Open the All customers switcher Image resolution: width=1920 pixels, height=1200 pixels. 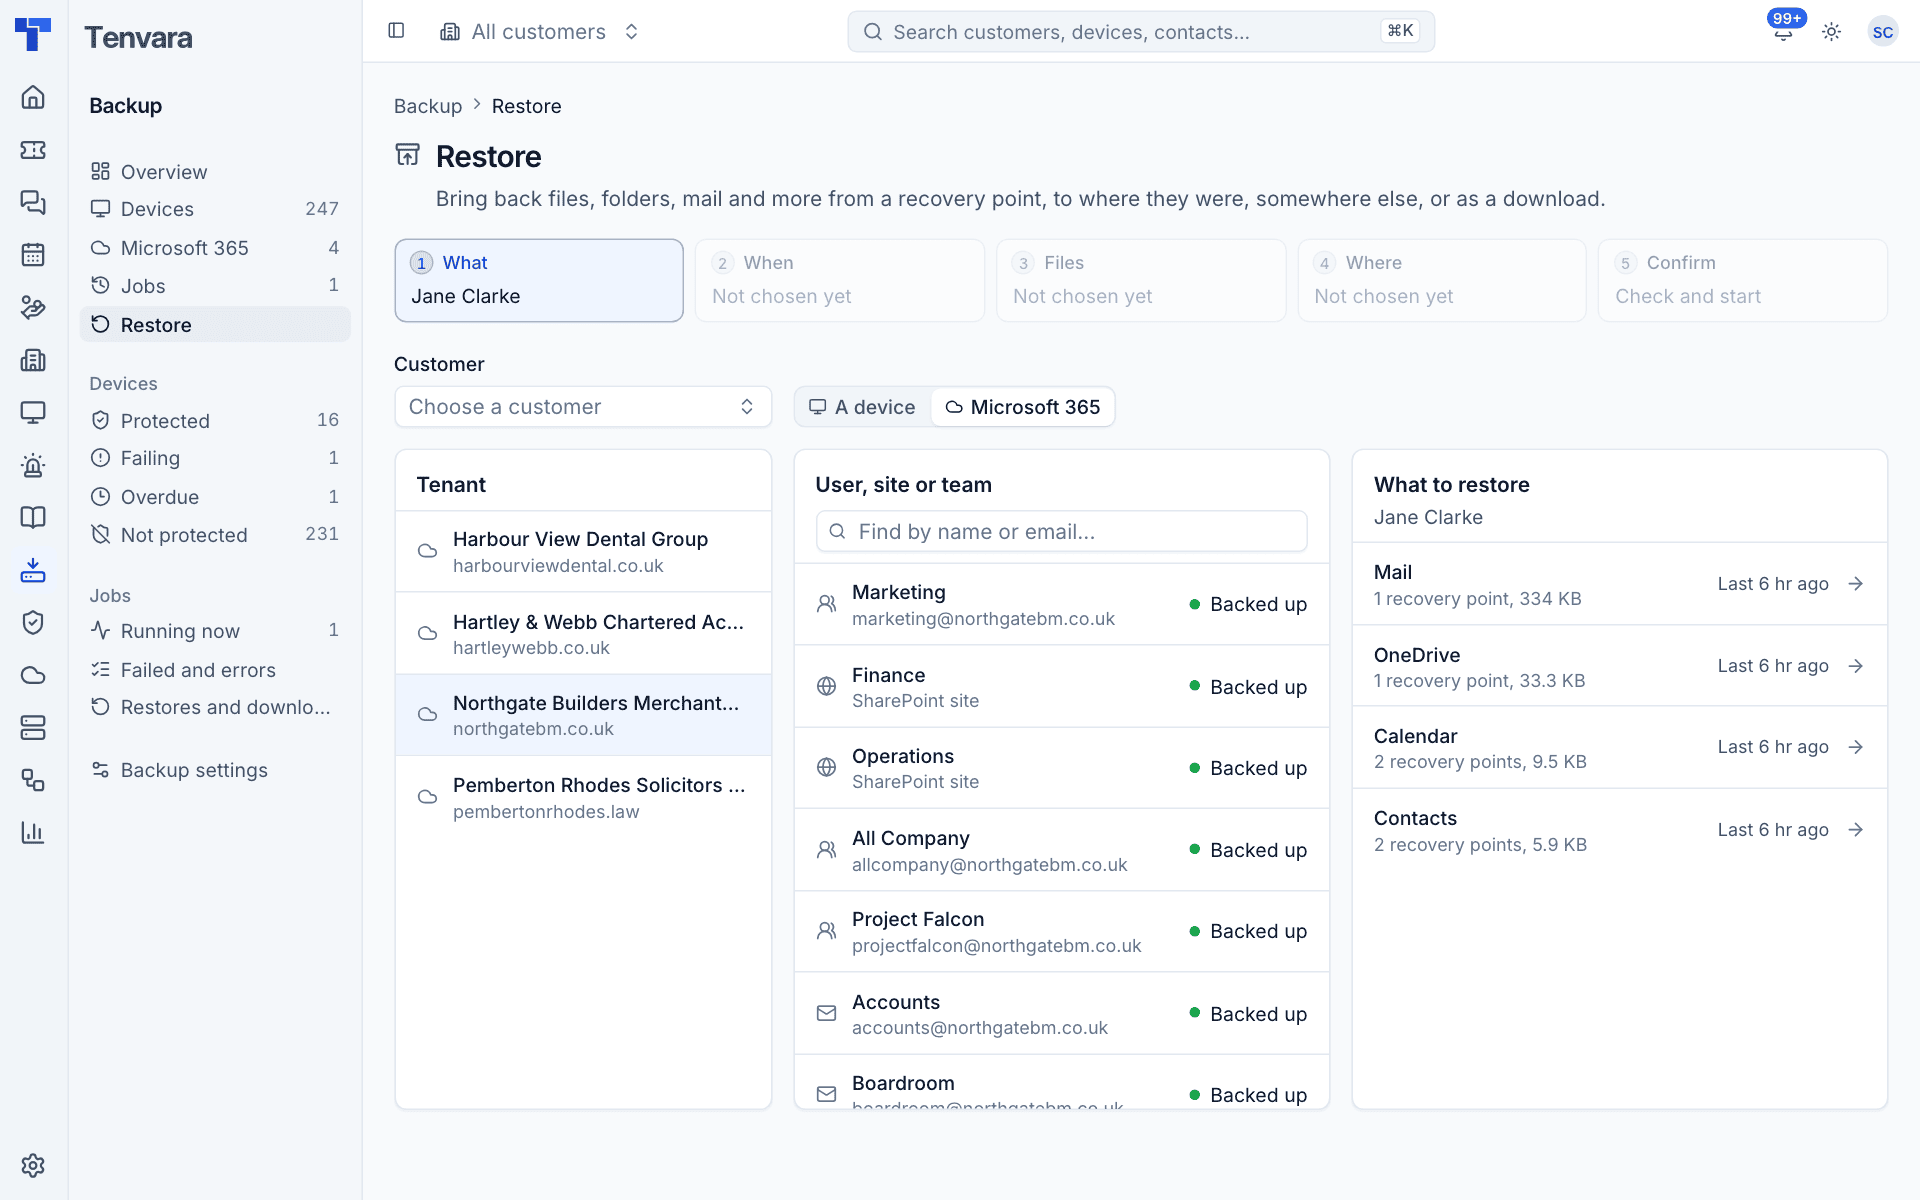540,32
